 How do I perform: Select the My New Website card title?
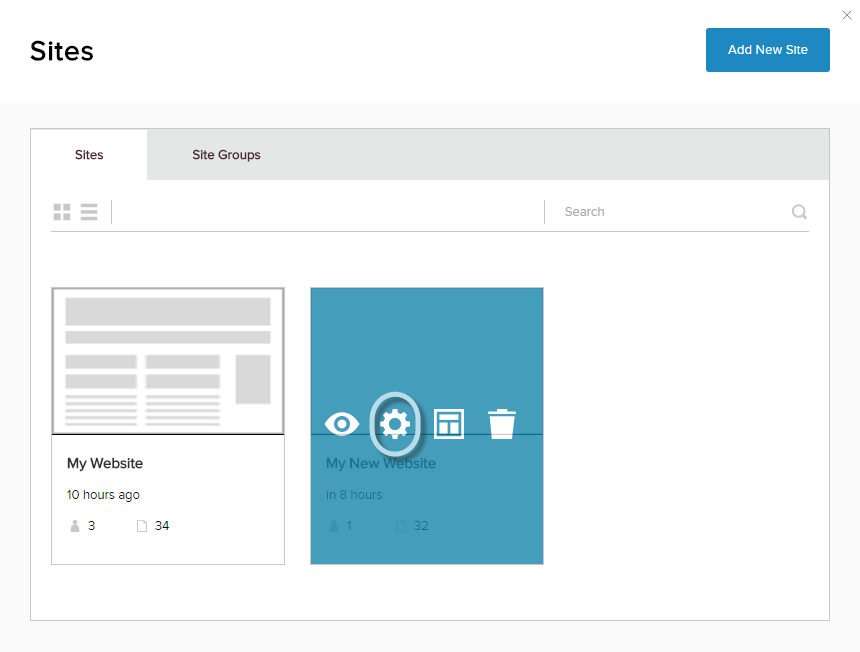coord(381,463)
